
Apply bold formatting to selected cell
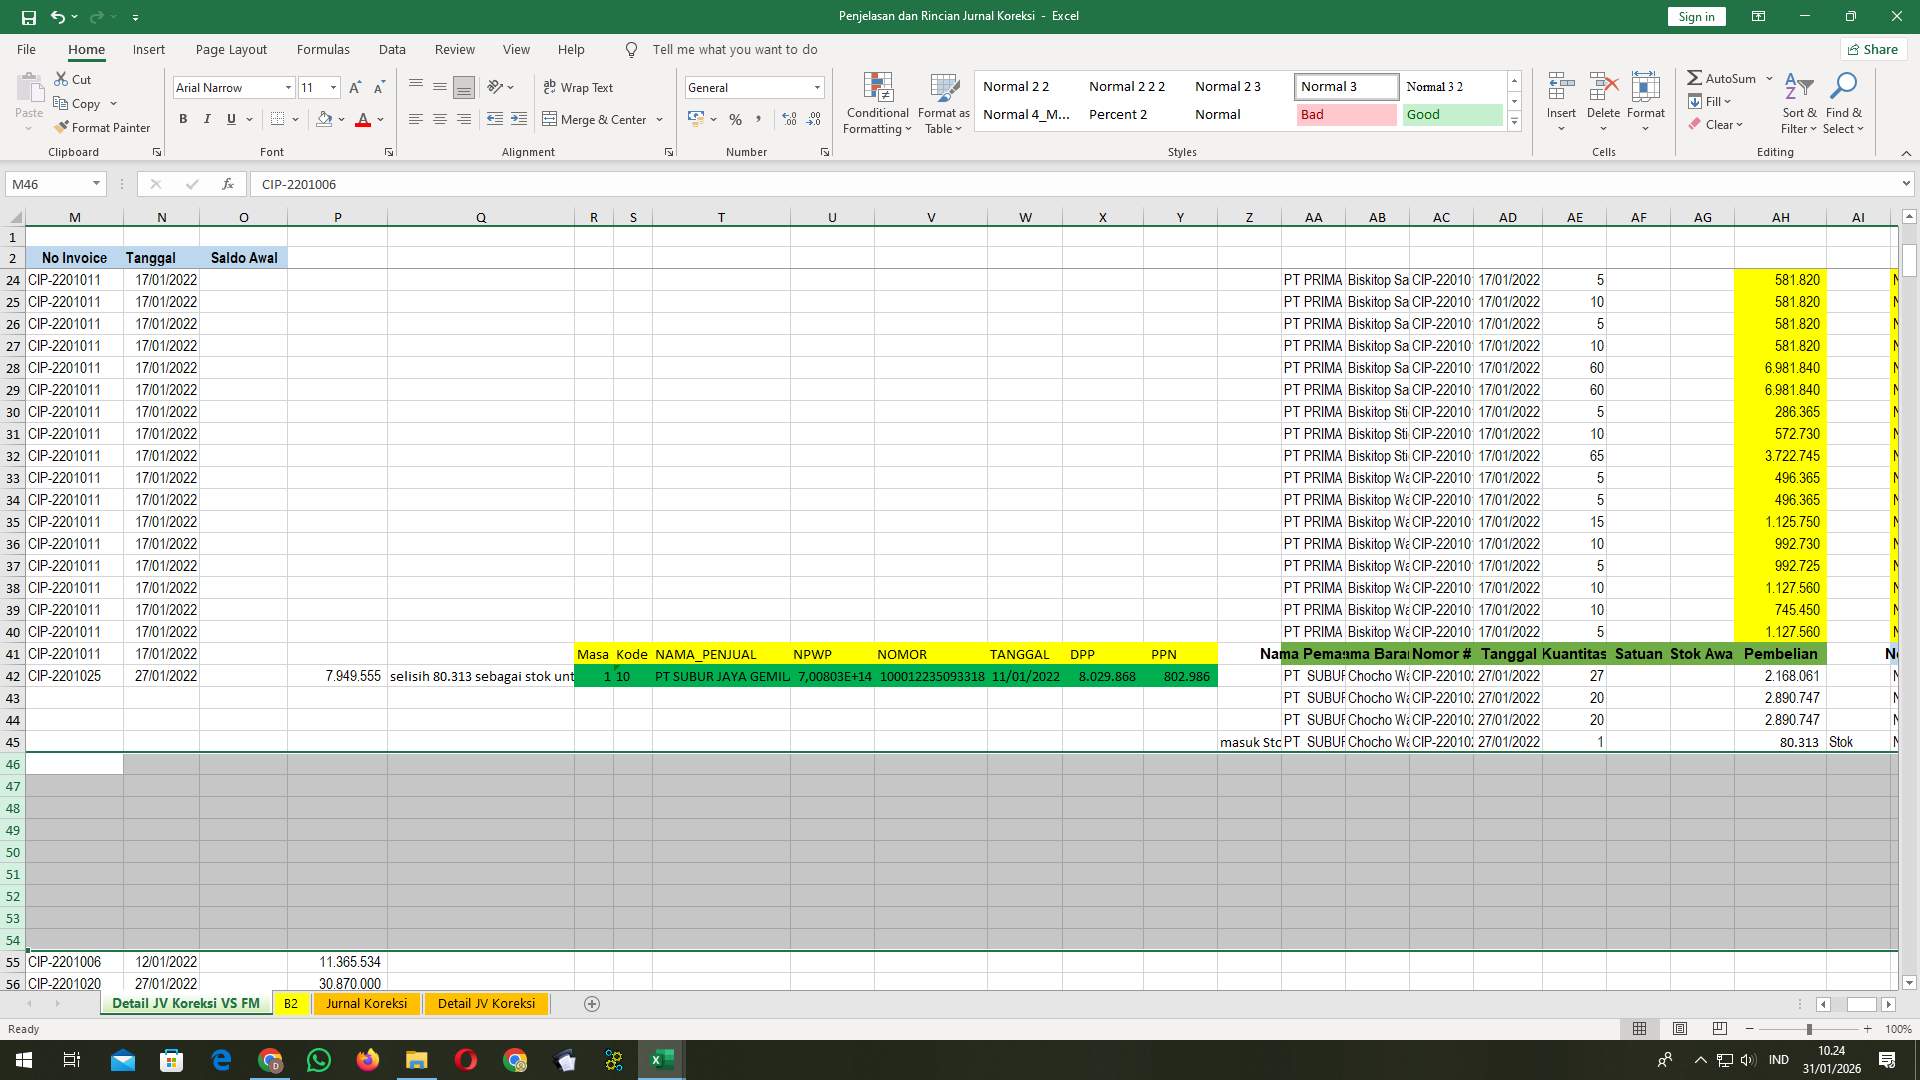pos(183,119)
